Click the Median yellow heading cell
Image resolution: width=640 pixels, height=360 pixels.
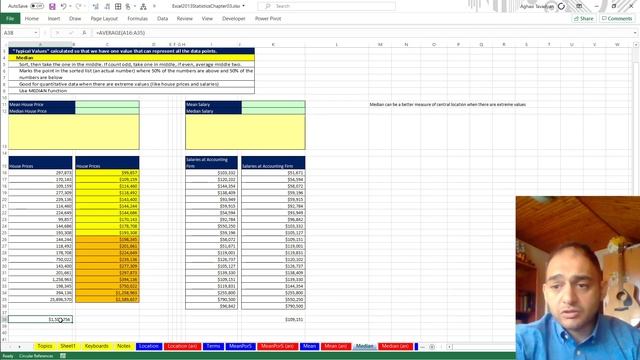[131, 58]
